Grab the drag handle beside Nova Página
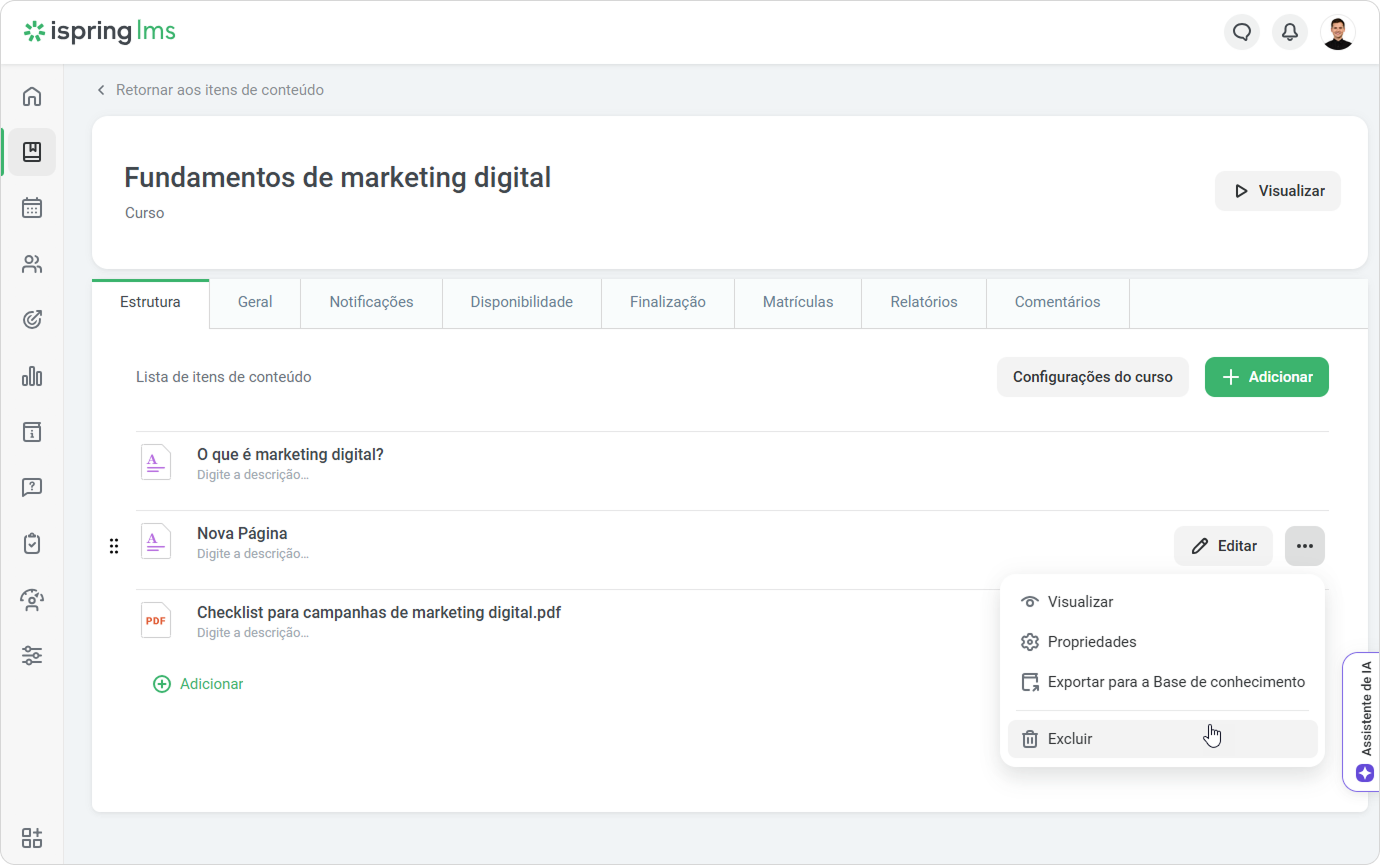This screenshot has height=865, width=1380. click(x=114, y=546)
